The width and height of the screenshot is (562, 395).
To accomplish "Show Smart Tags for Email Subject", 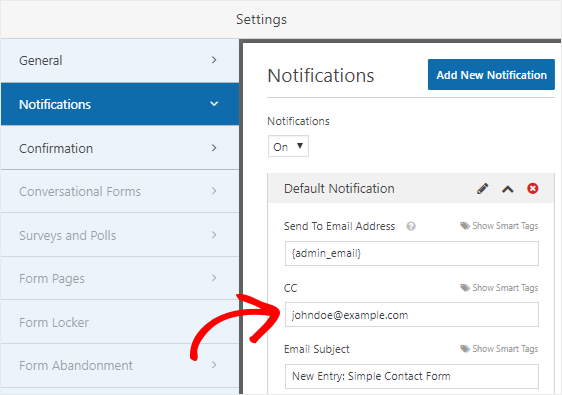I will pos(499,349).
